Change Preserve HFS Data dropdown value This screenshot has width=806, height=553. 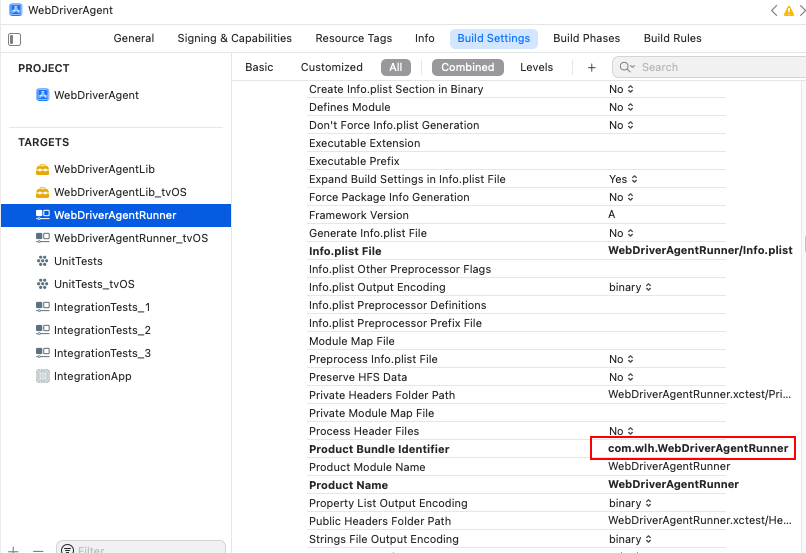(x=621, y=377)
